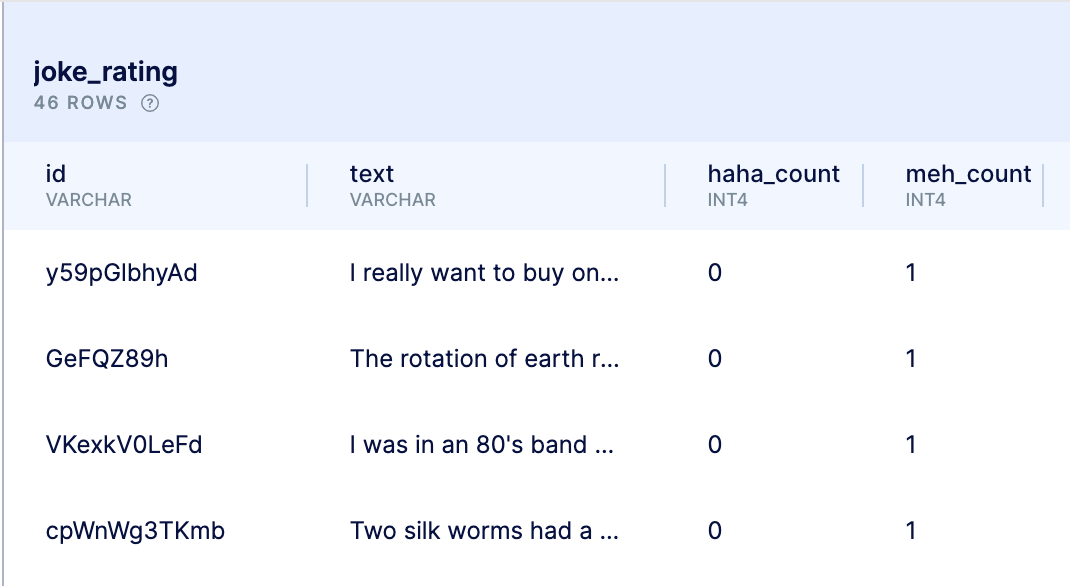Select the id cell VKexkV0LeFd
The width and height of the screenshot is (1070, 586).
pos(124,445)
